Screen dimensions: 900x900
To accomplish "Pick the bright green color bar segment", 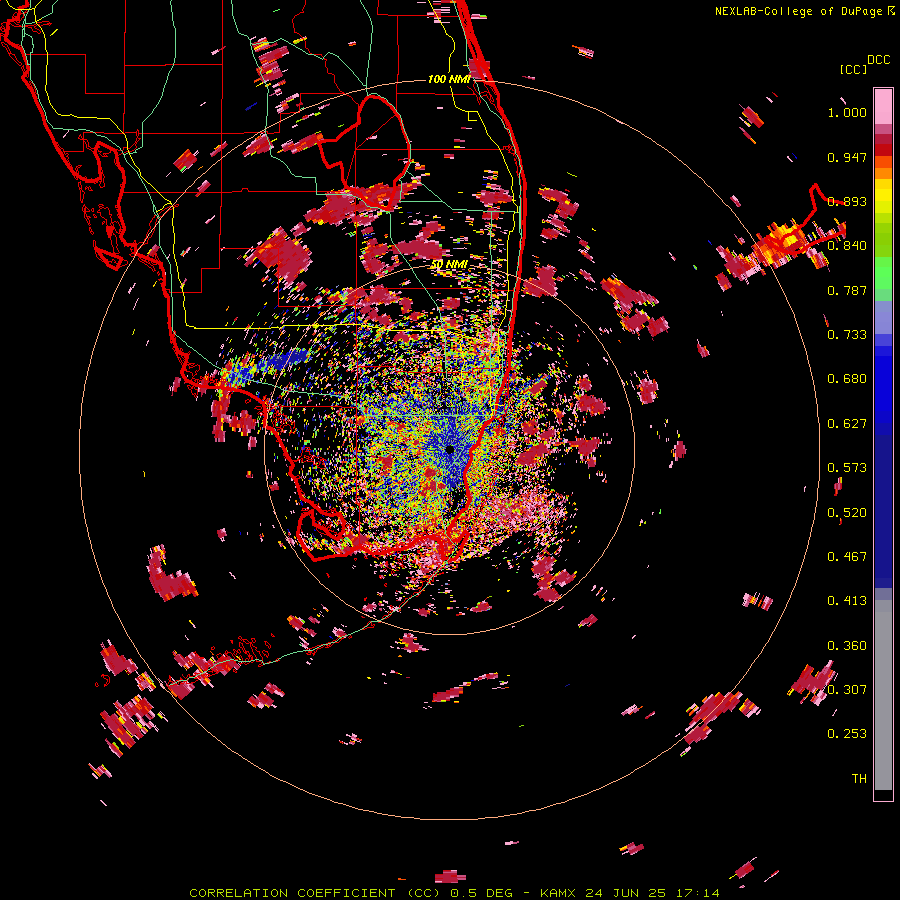I will point(883,273).
